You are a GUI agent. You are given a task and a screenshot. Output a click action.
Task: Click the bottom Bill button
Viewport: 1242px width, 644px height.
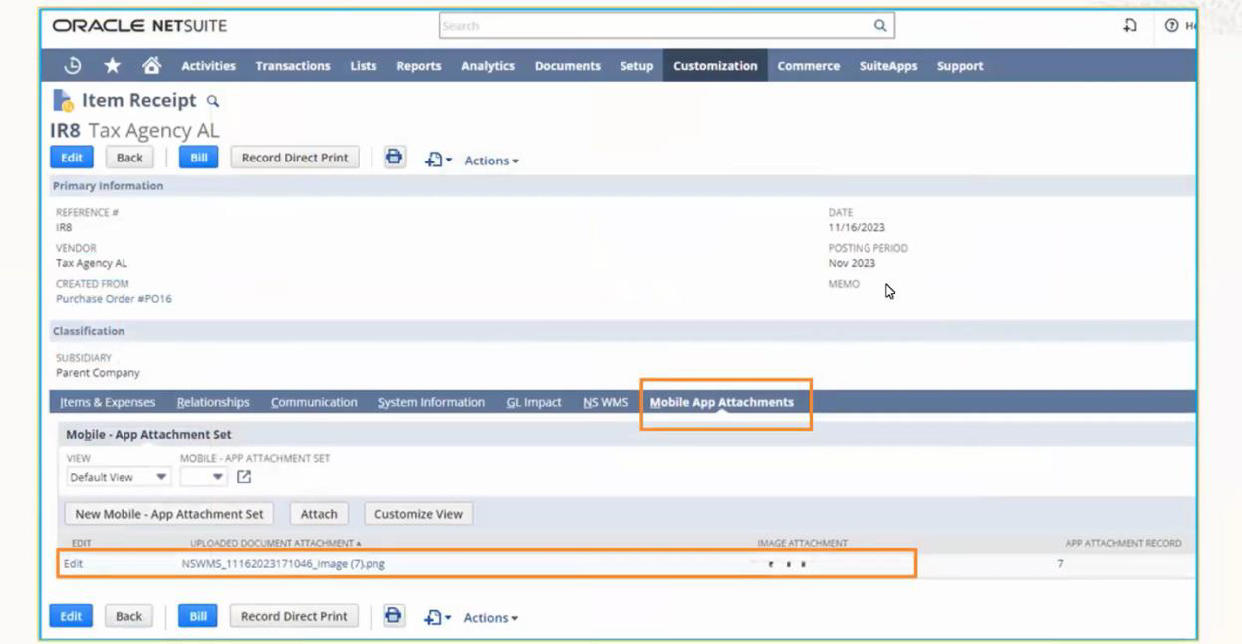[198, 616]
